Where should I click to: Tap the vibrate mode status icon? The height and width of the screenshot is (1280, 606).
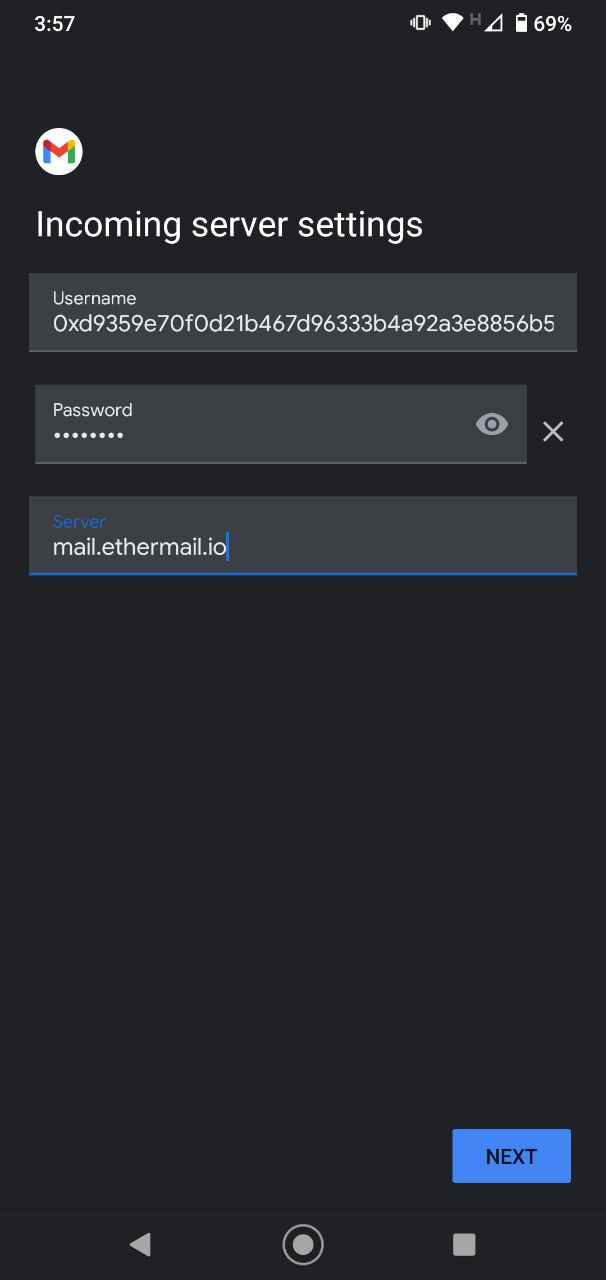coord(418,21)
